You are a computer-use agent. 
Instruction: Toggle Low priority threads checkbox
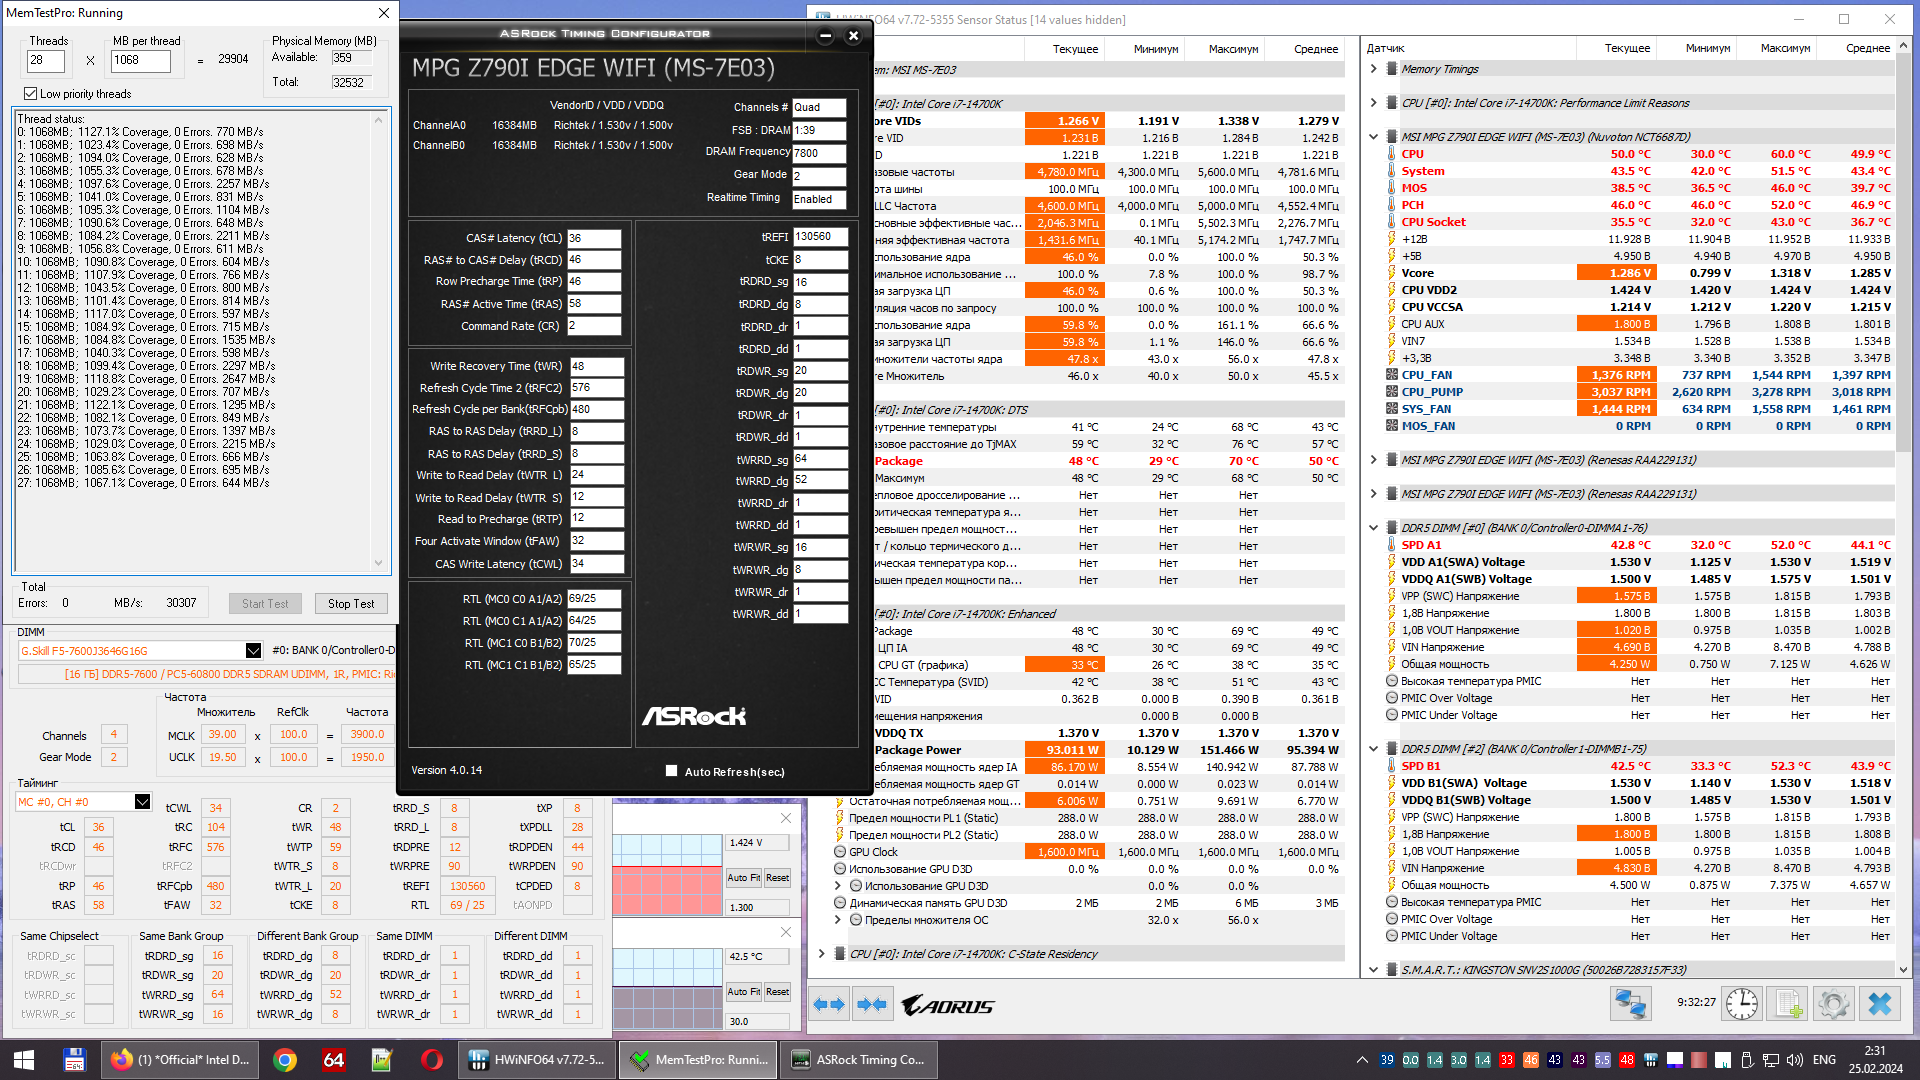[x=31, y=94]
